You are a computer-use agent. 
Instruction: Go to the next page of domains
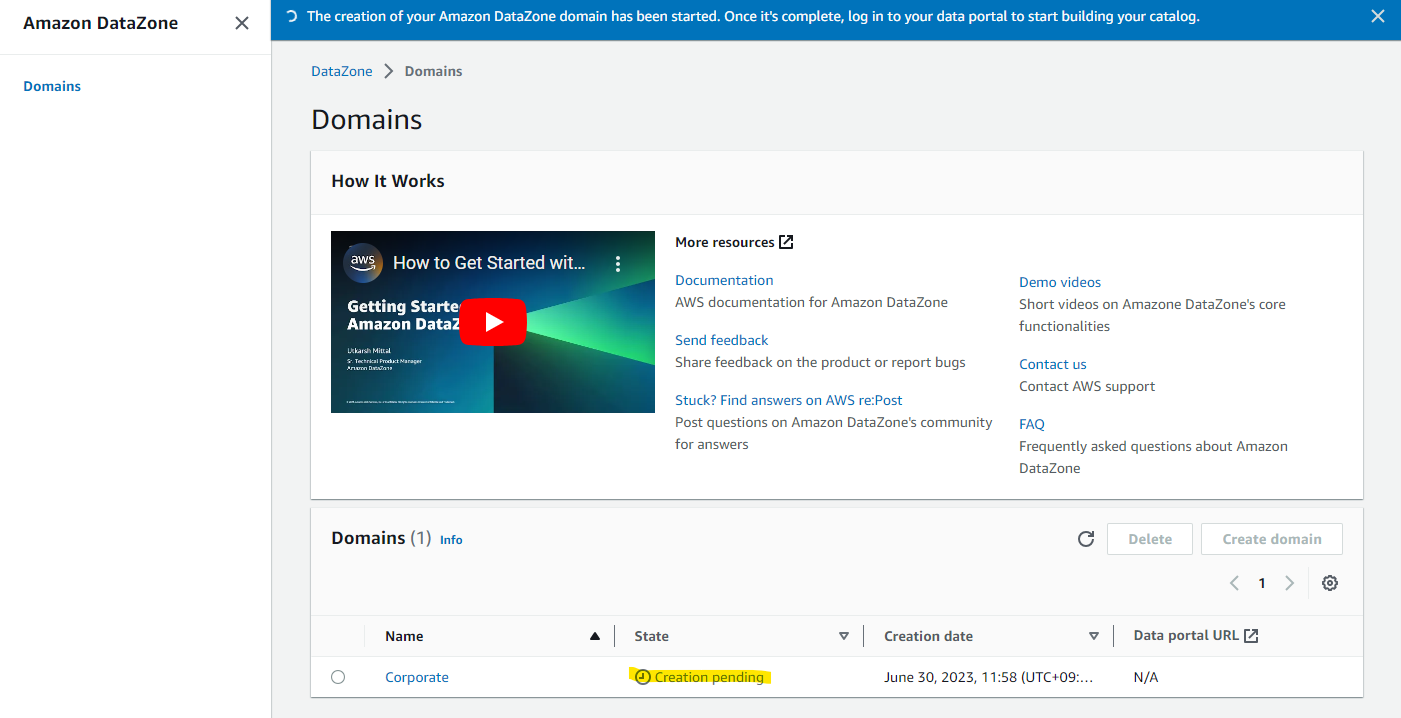tap(1289, 583)
